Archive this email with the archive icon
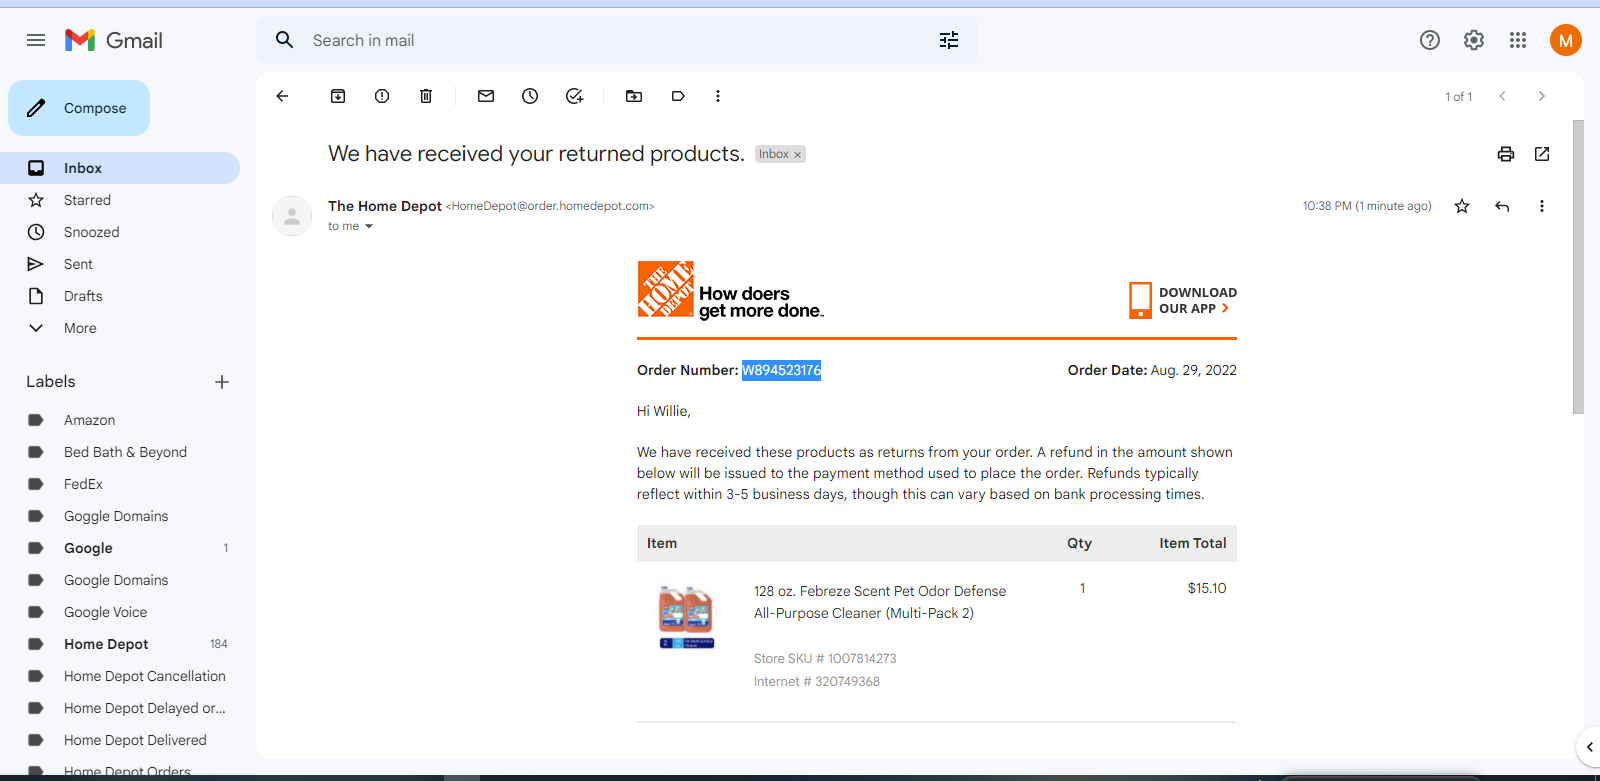This screenshot has height=781, width=1600. coord(338,96)
